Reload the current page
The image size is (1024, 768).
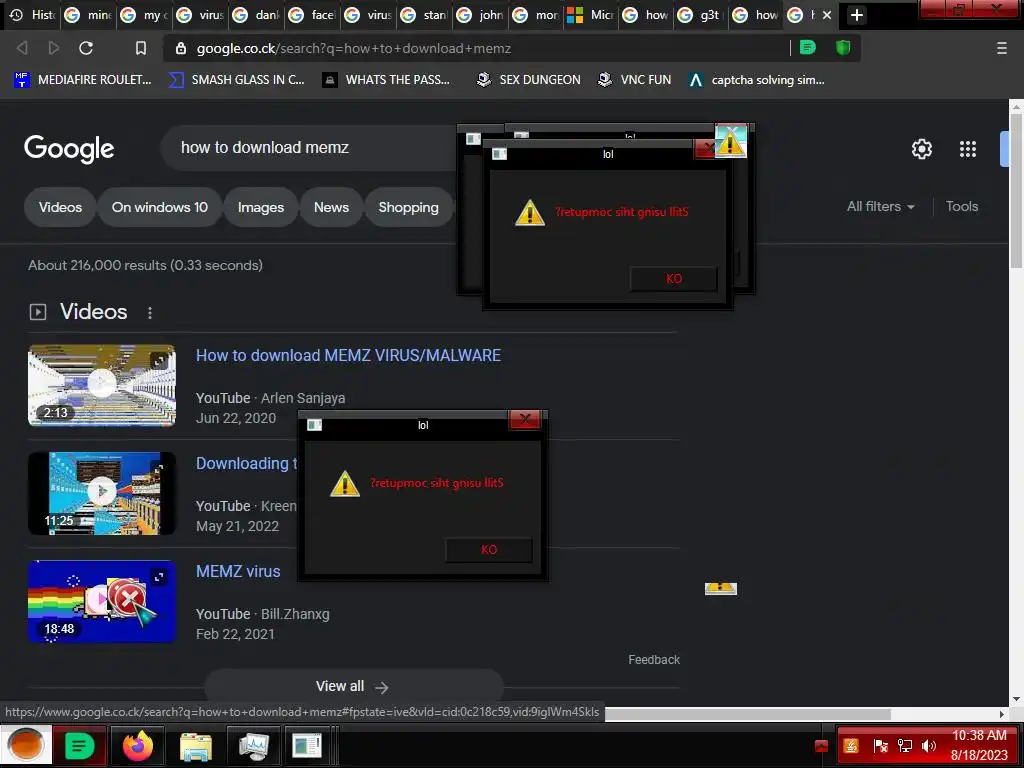86,48
